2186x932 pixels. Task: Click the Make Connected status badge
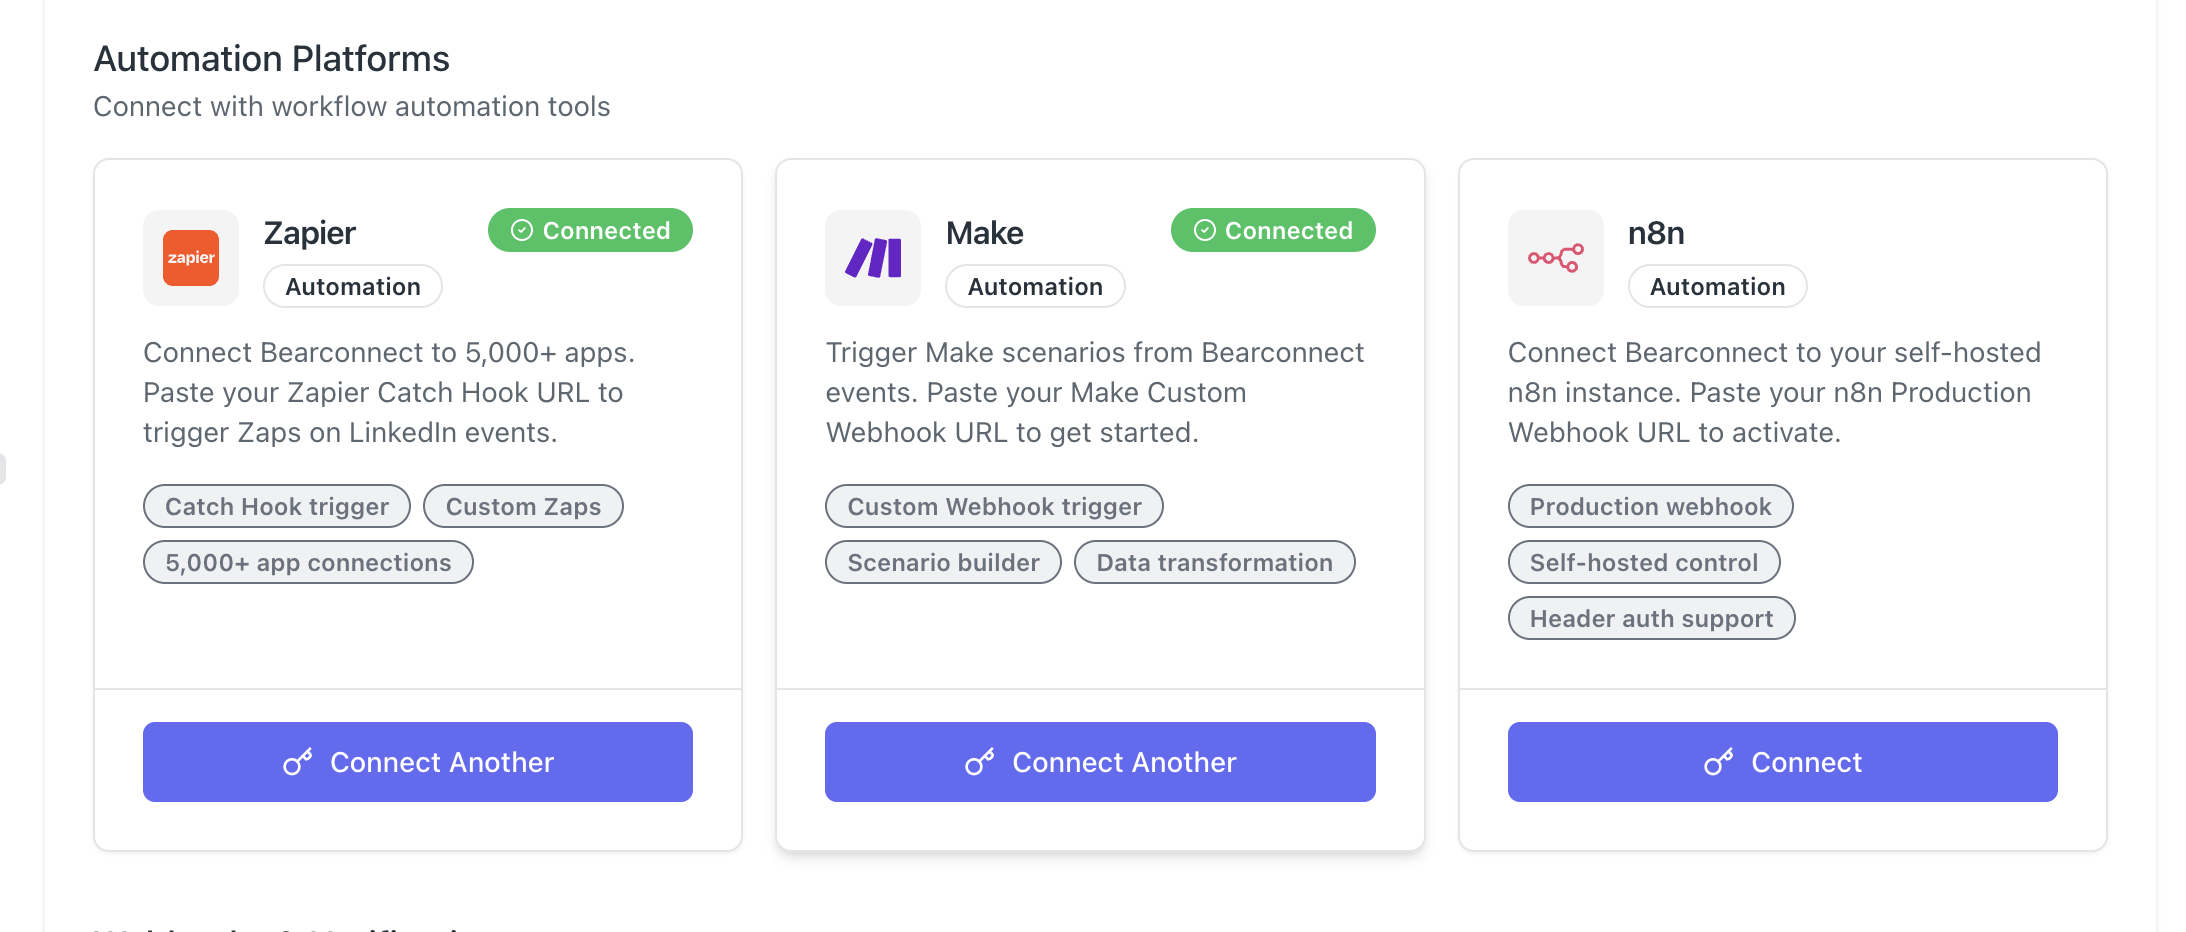(1272, 231)
